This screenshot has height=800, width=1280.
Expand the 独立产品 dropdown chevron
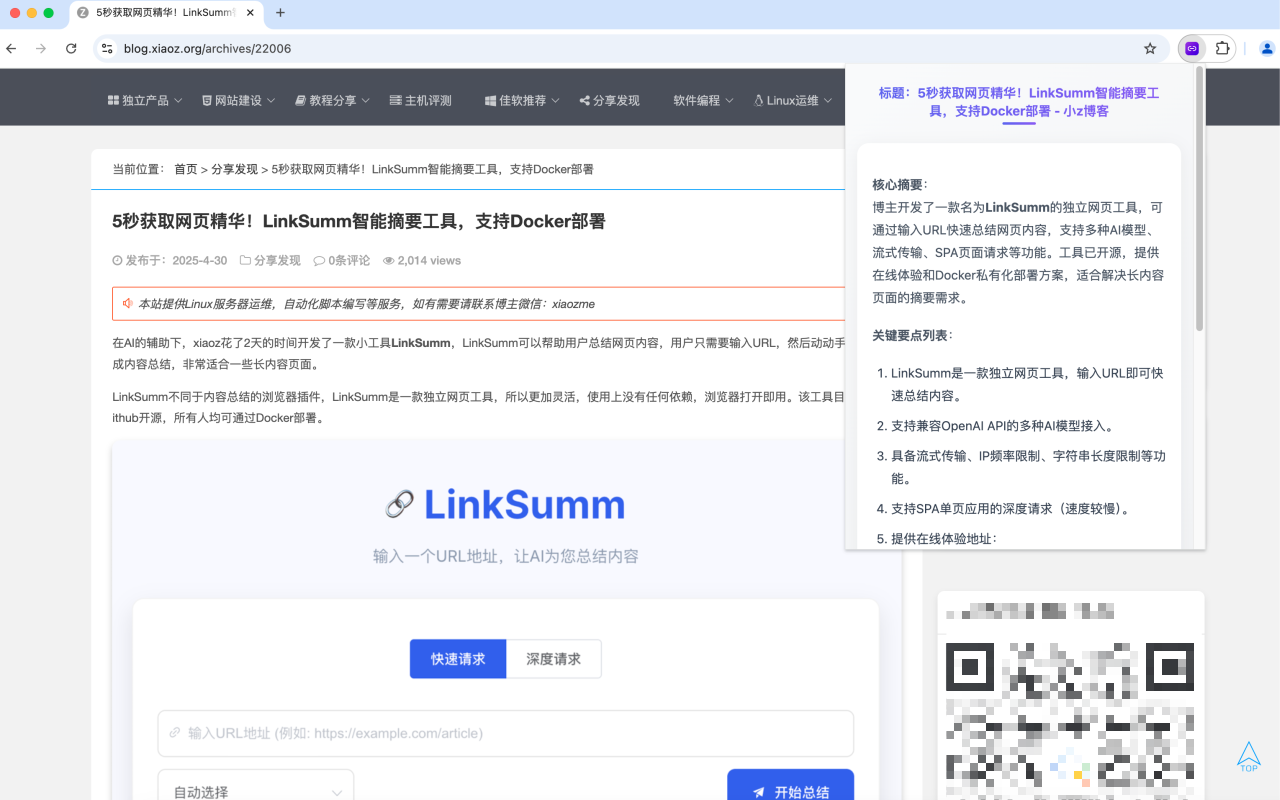coord(178,101)
